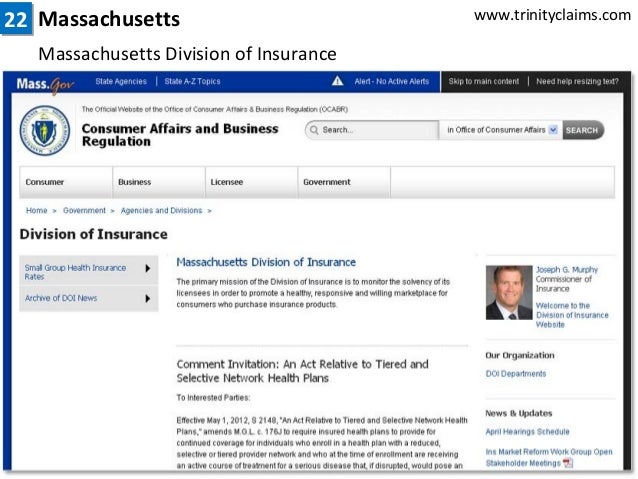The height and width of the screenshot is (479, 638).
Task: Click the alert warning triangle icon
Action: click(337, 81)
